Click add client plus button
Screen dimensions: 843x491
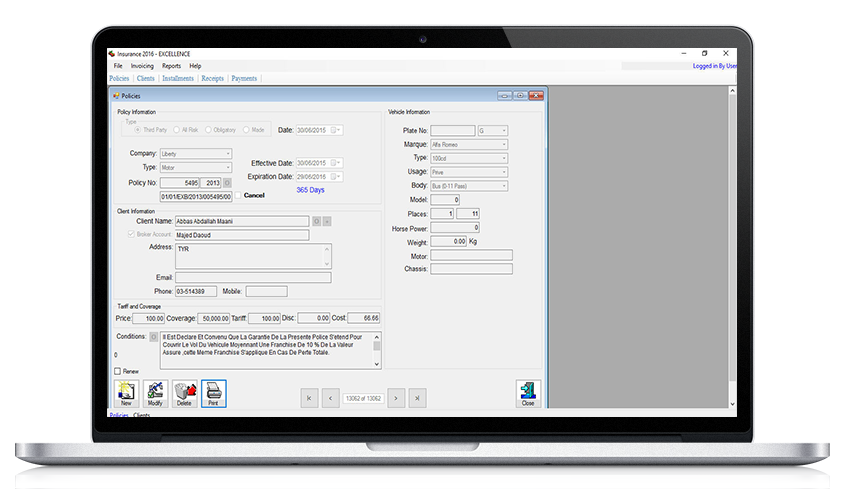(327, 221)
